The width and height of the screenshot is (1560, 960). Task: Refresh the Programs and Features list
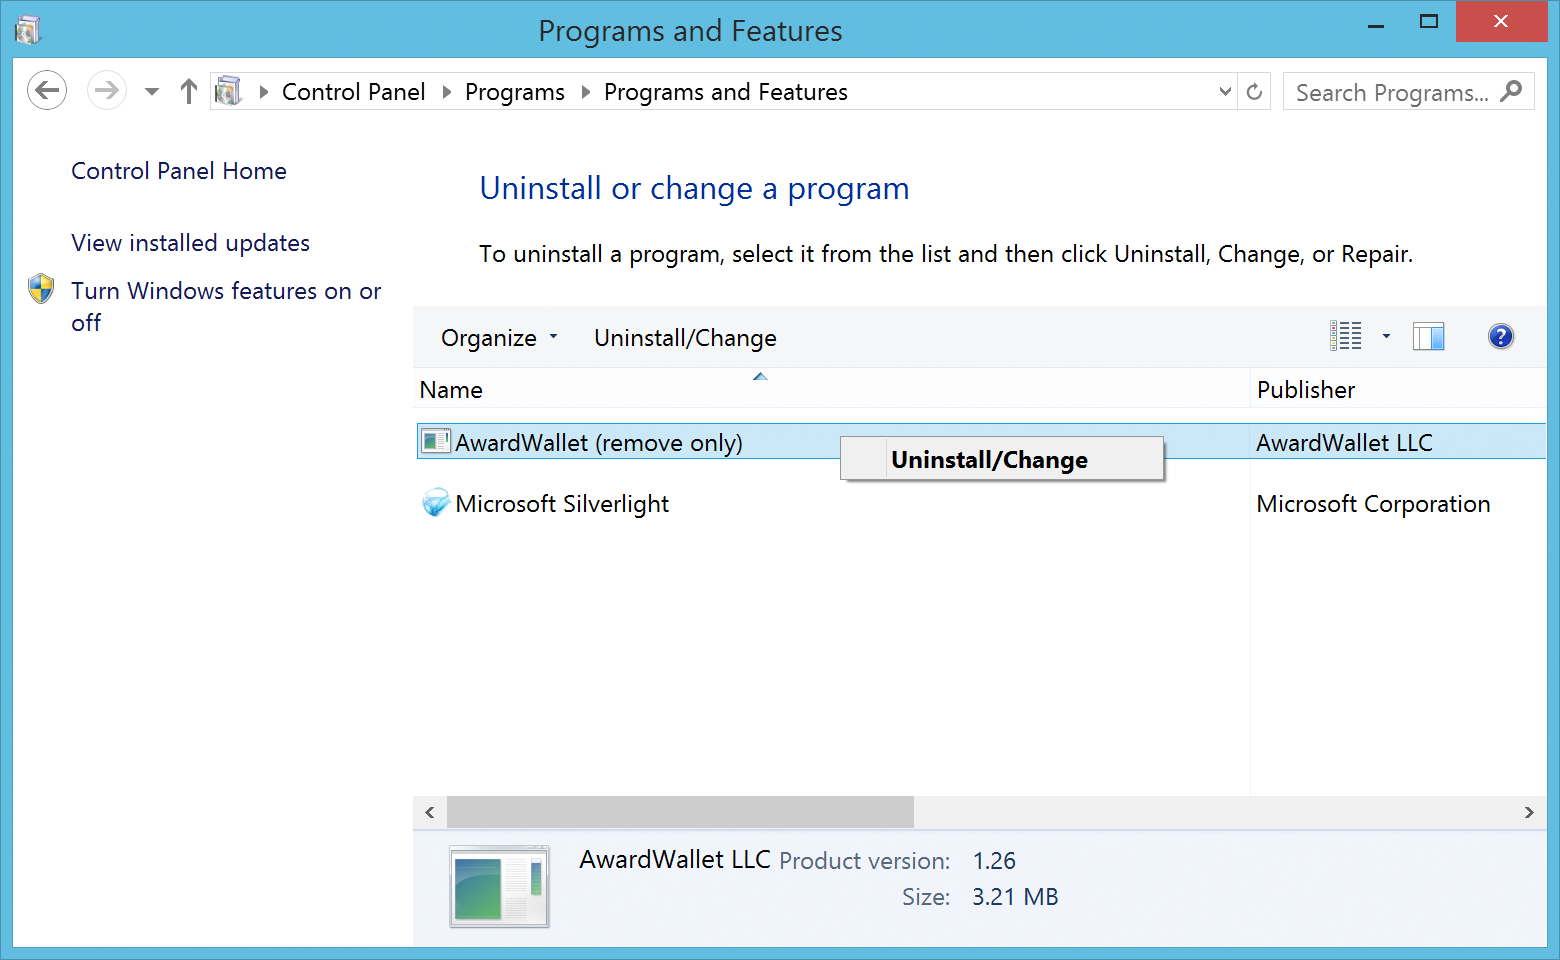coord(1254,92)
